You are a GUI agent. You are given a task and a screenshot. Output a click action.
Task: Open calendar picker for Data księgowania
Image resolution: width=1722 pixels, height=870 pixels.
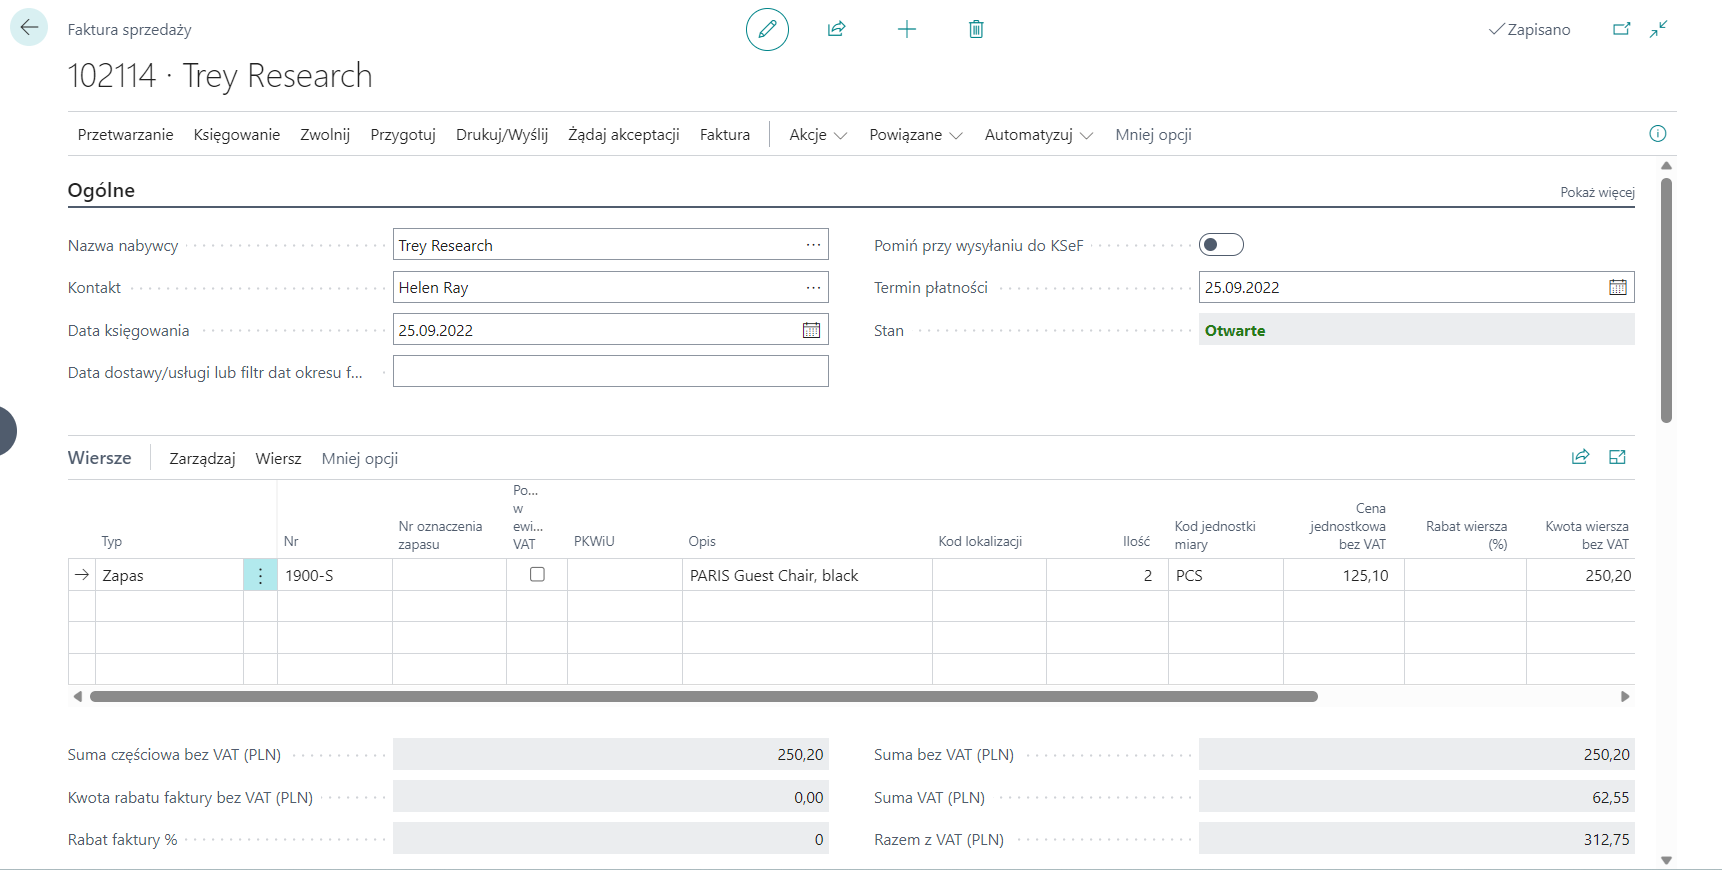click(811, 330)
